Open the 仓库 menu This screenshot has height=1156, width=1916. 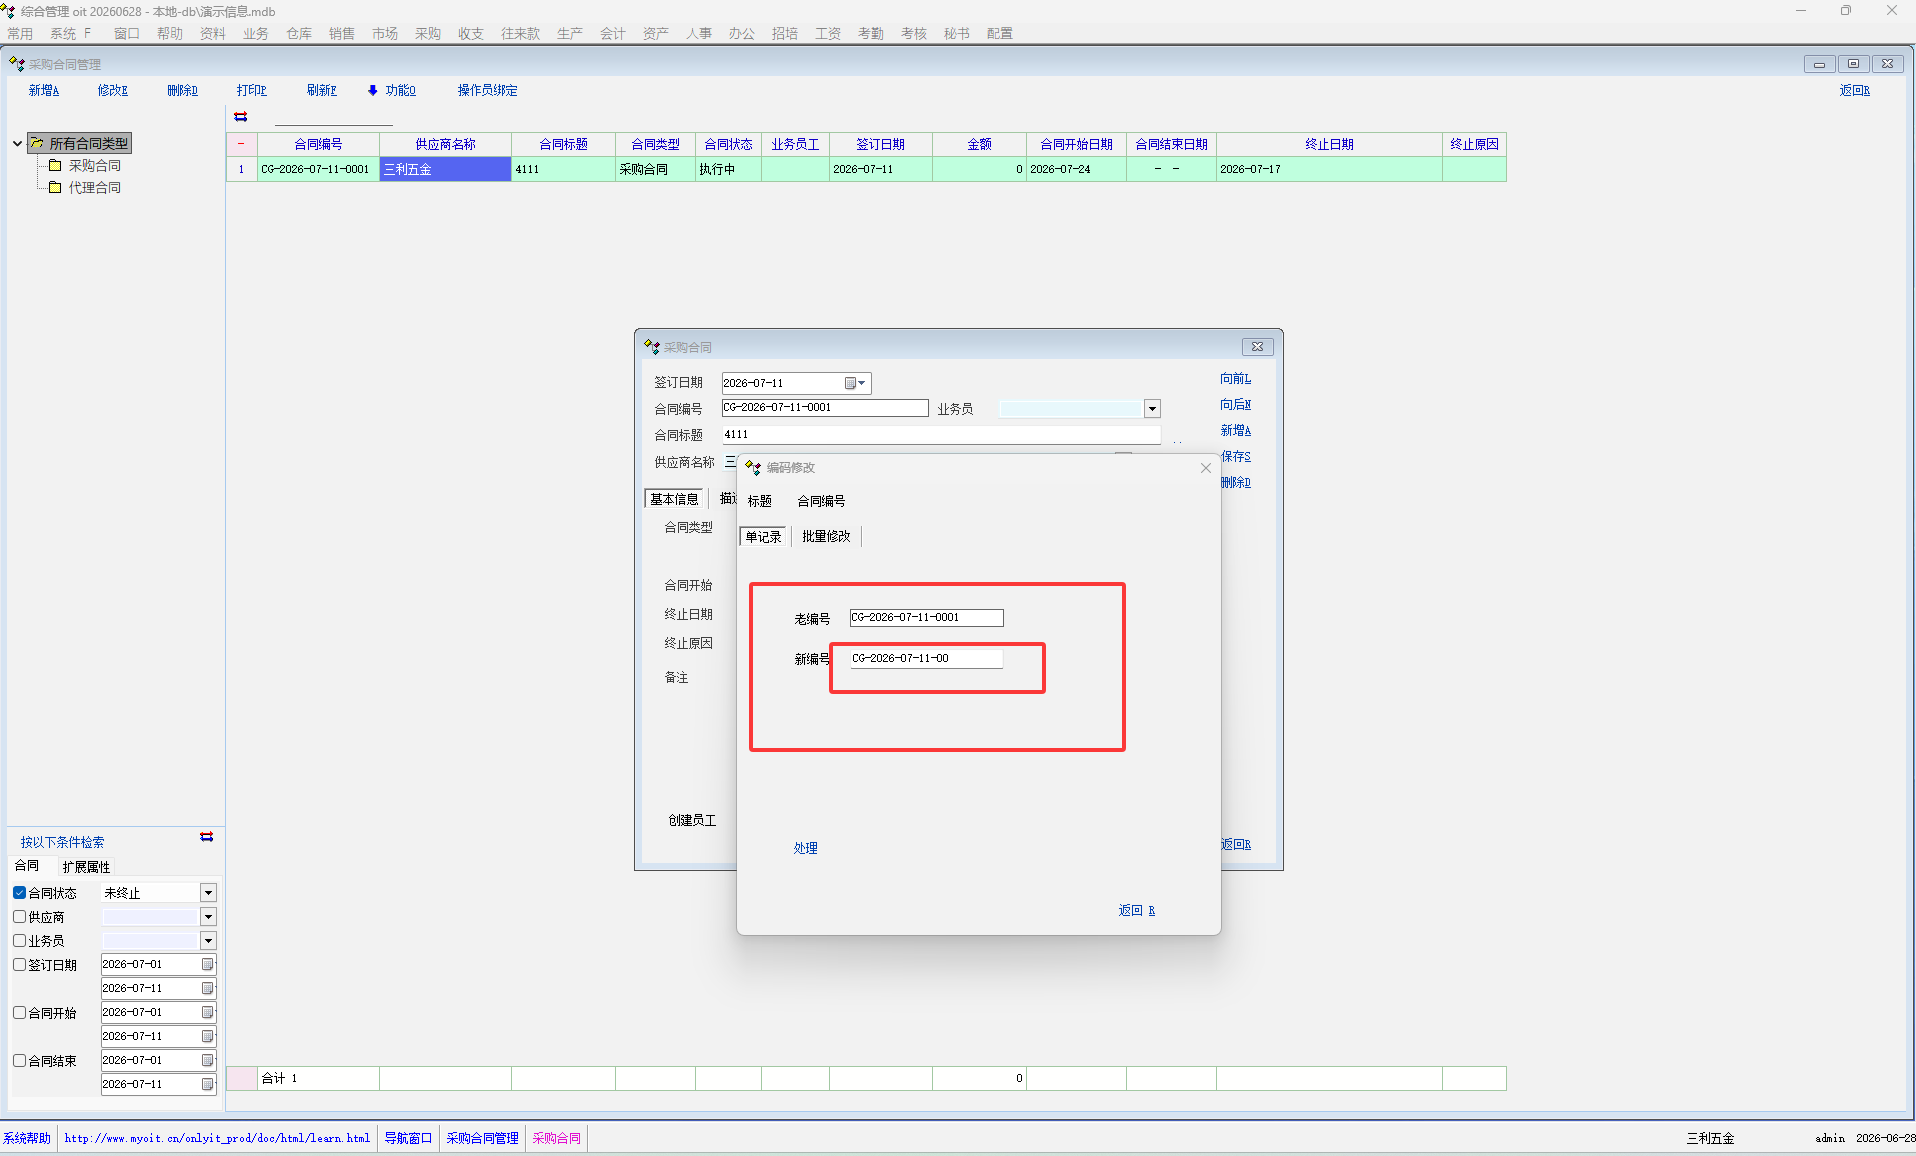point(299,33)
